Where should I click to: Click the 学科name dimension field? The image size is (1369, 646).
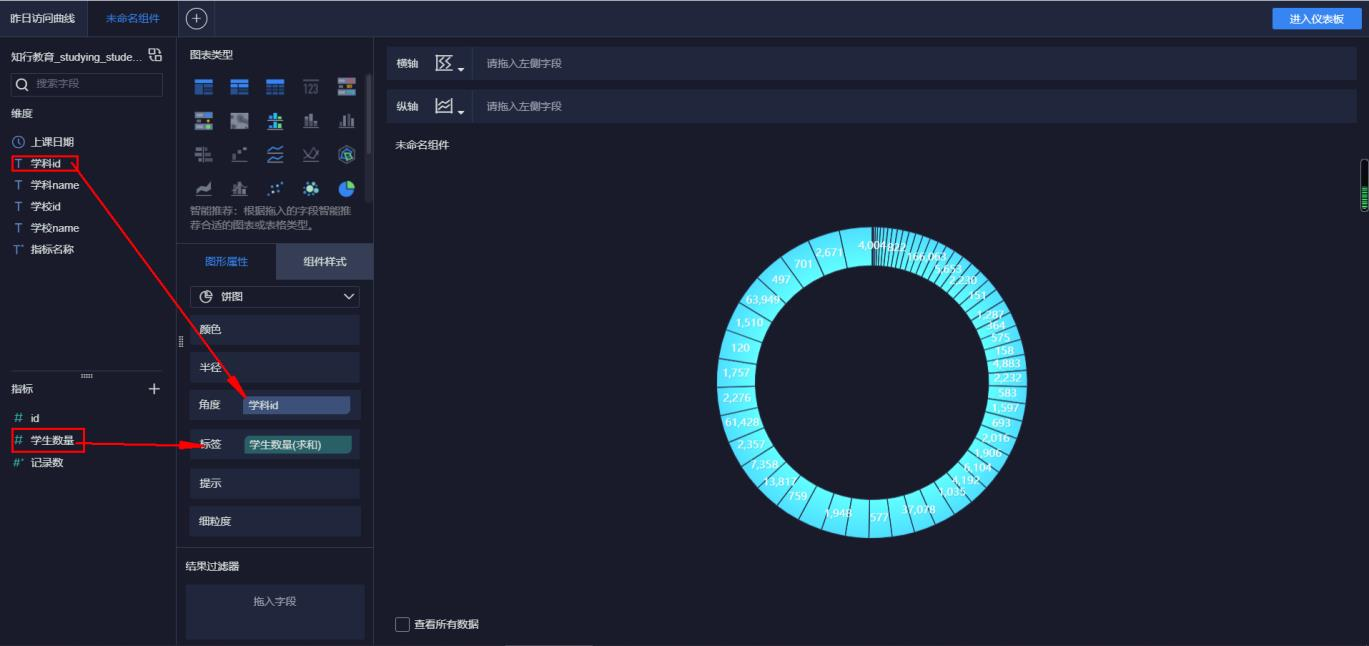pyautogui.click(x=52, y=184)
